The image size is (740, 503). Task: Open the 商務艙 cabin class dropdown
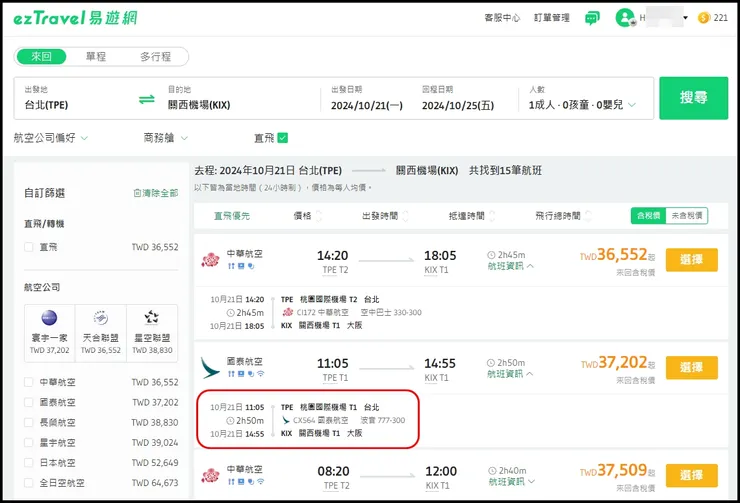coord(166,138)
